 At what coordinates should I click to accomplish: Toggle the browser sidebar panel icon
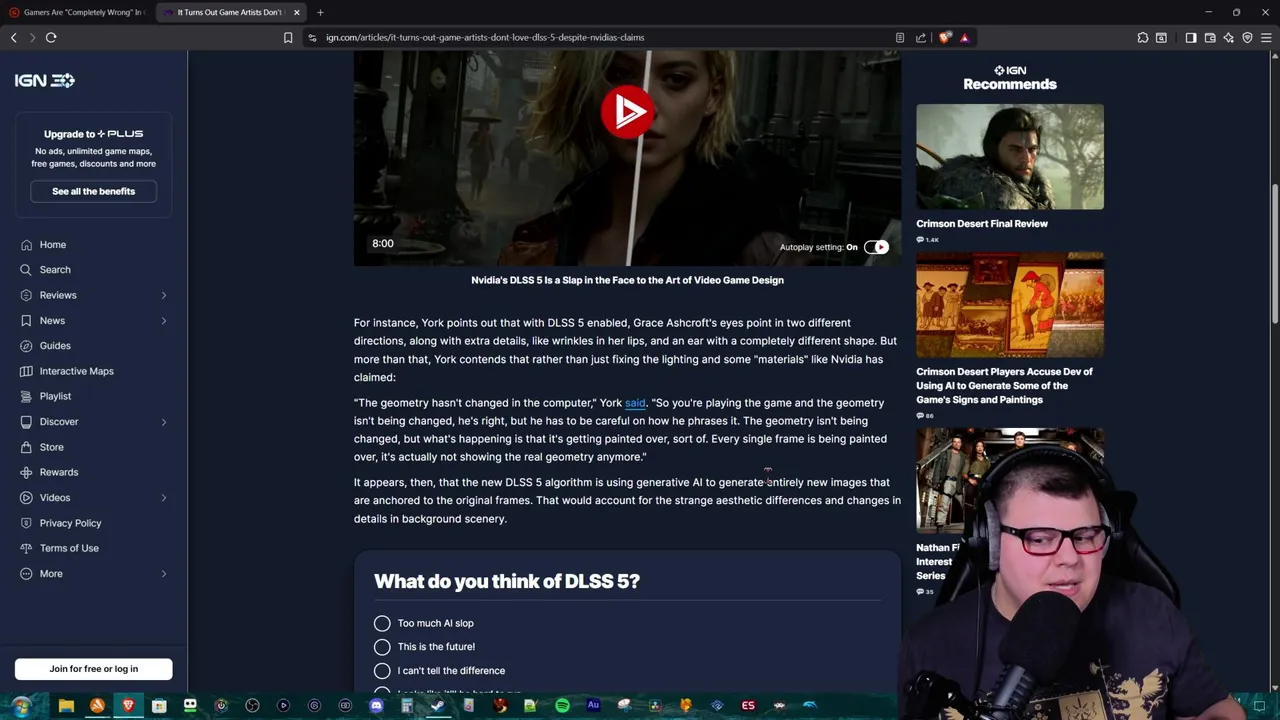pos(1191,37)
